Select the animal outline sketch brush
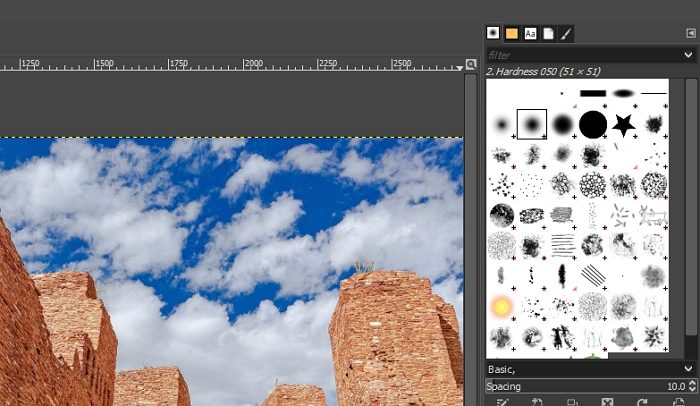Screen dimensions: 700x406 (653, 214)
